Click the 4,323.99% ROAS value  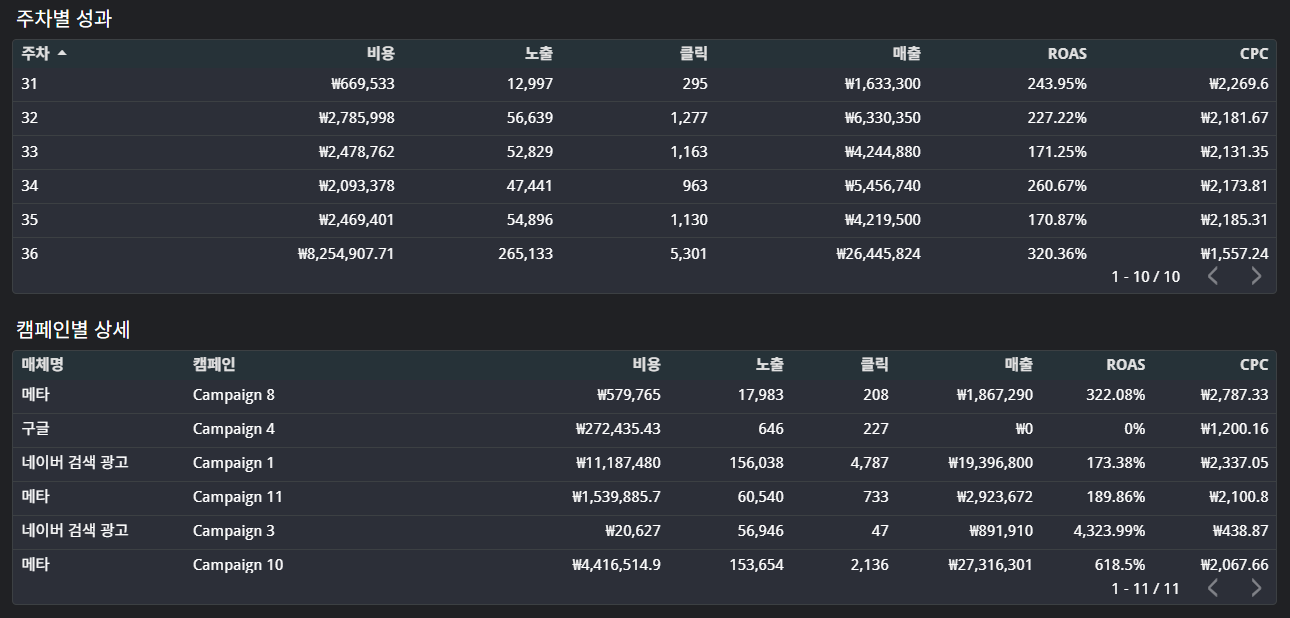tap(1109, 531)
